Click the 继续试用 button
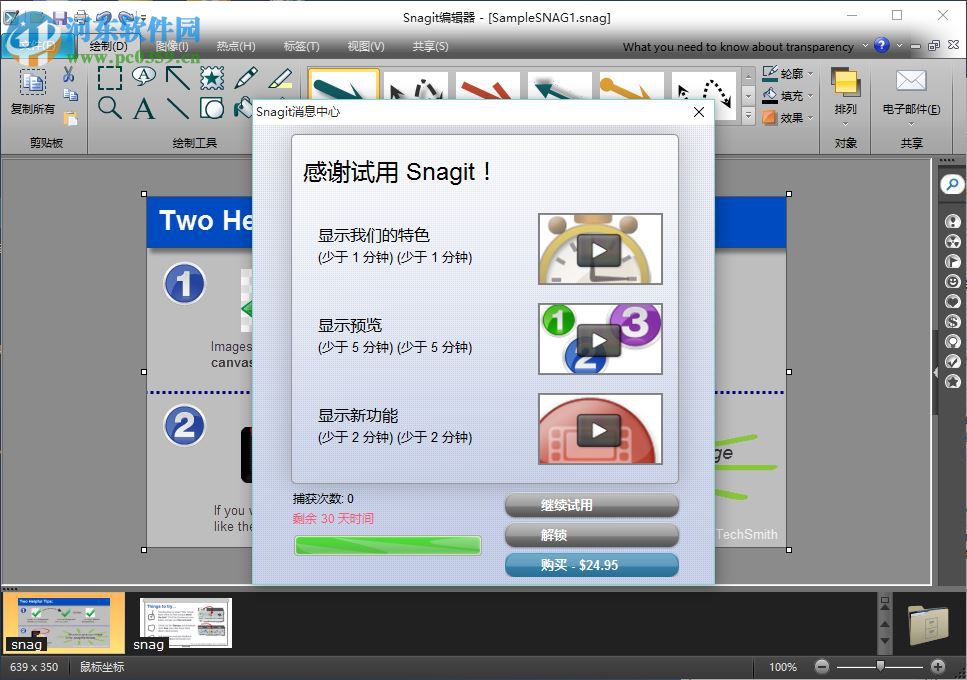Image resolution: width=967 pixels, height=680 pixels. click(591, 506)
